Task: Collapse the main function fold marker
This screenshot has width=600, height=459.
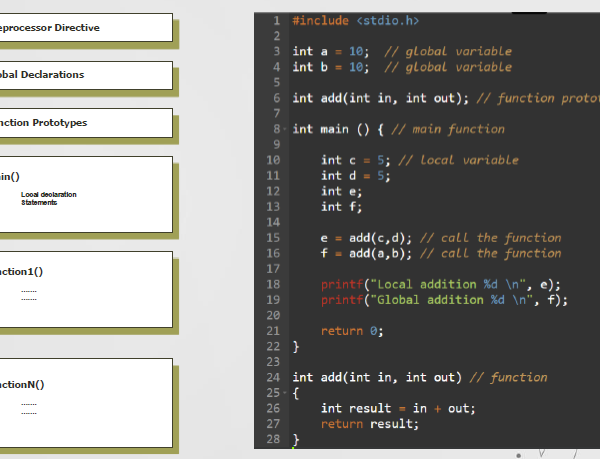Action: coord(286,130)
